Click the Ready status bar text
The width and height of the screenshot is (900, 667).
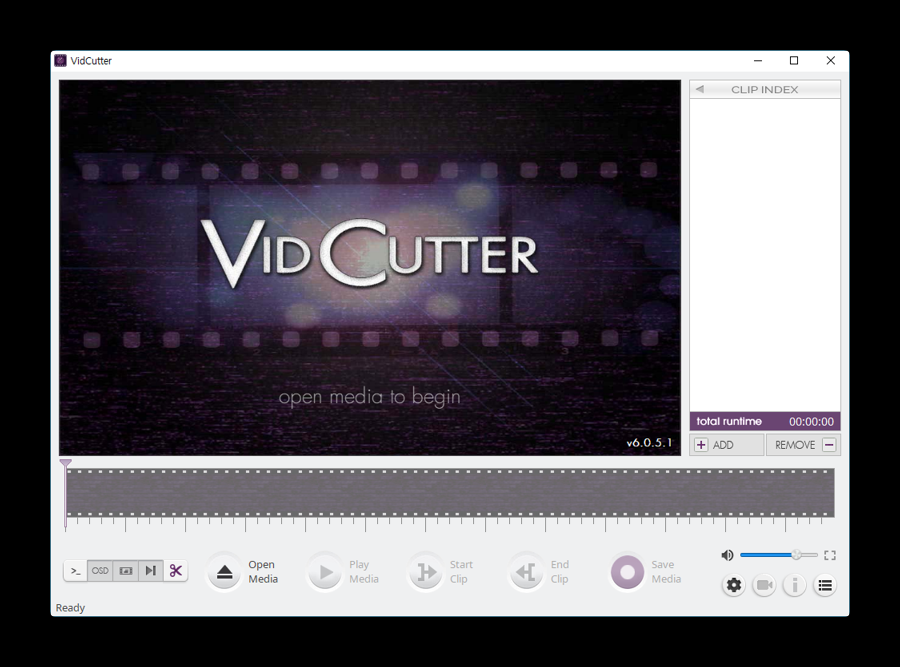(x=70, y=607)
